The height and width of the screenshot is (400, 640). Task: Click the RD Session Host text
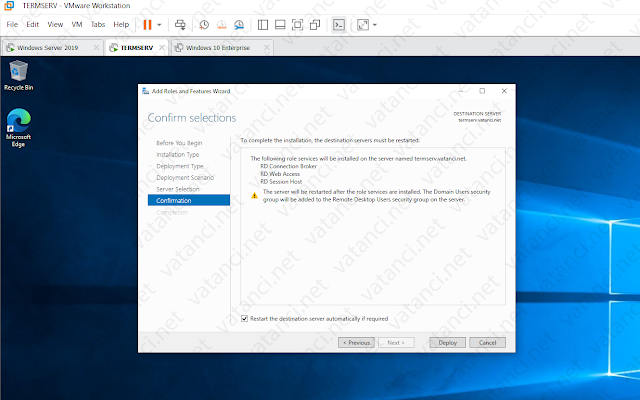pos(281,182)
